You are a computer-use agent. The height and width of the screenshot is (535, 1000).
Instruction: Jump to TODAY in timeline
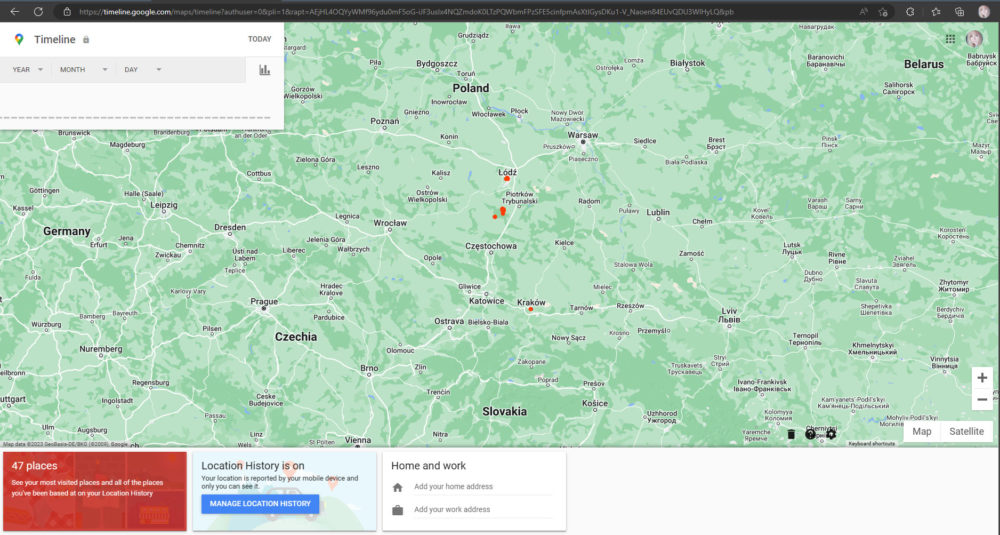click(x=260, y=39)
